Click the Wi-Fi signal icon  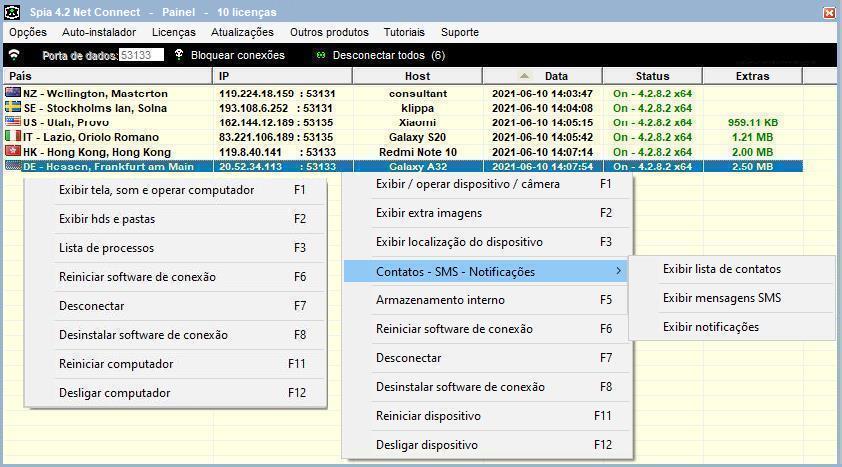tap(14, 55)
